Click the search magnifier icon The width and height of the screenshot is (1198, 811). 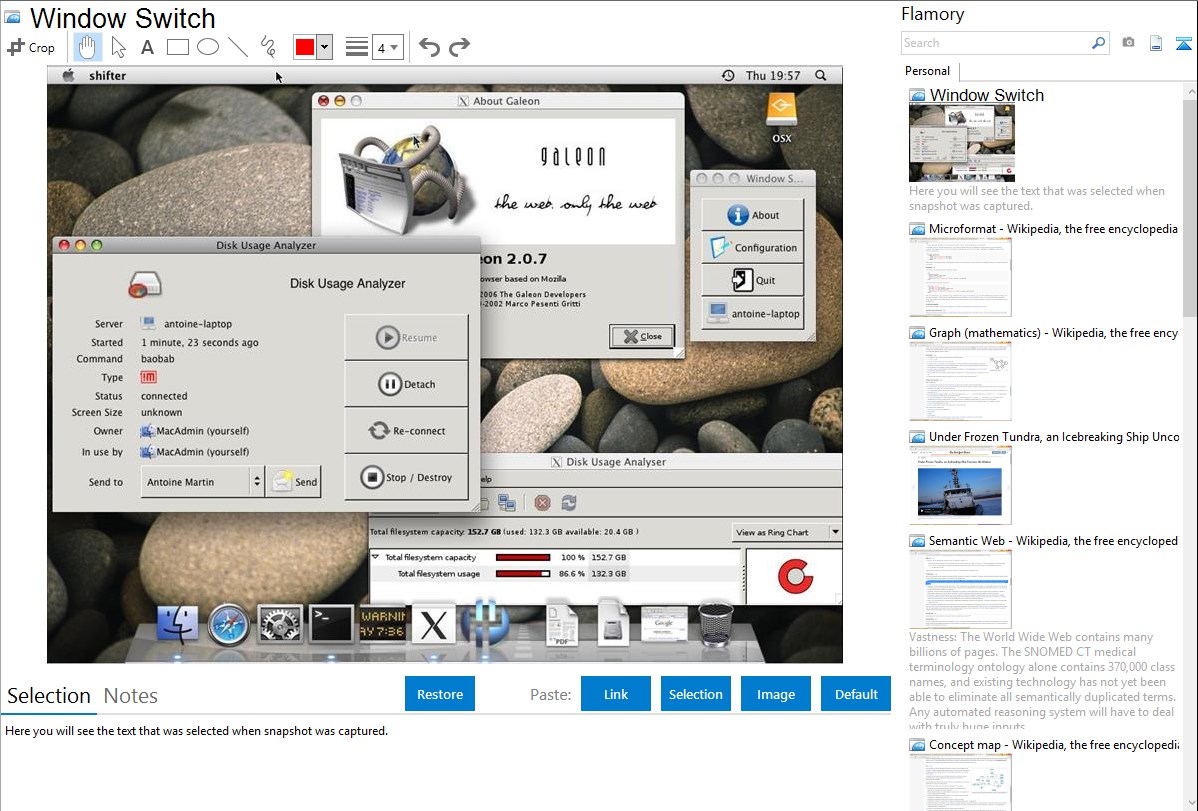coord(1099,43)
